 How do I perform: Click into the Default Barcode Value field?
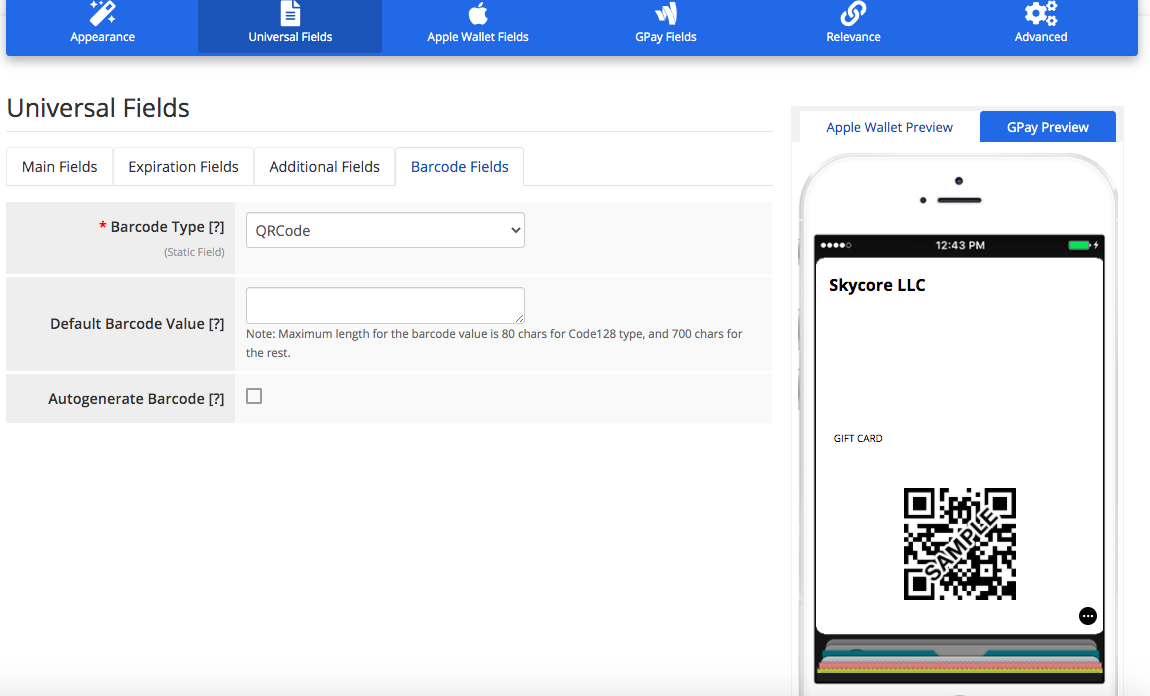[x=385, y=305]
